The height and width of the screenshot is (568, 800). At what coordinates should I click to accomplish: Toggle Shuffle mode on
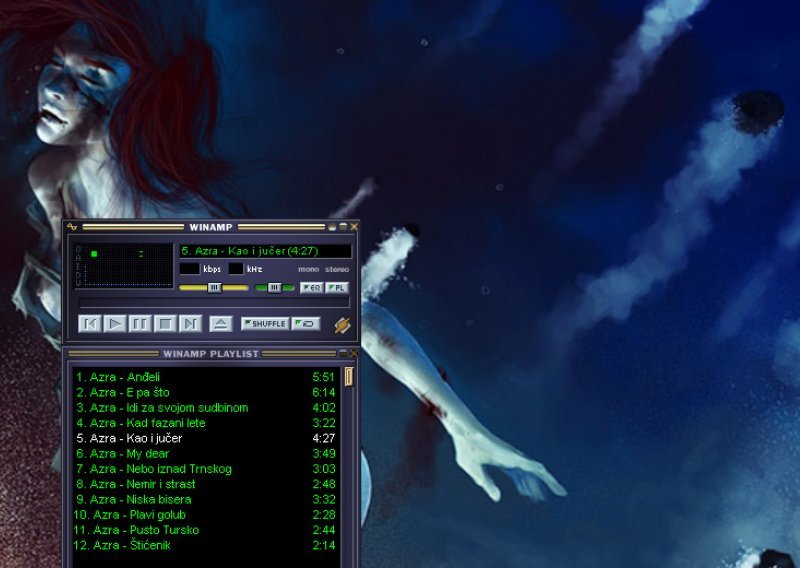265,324
